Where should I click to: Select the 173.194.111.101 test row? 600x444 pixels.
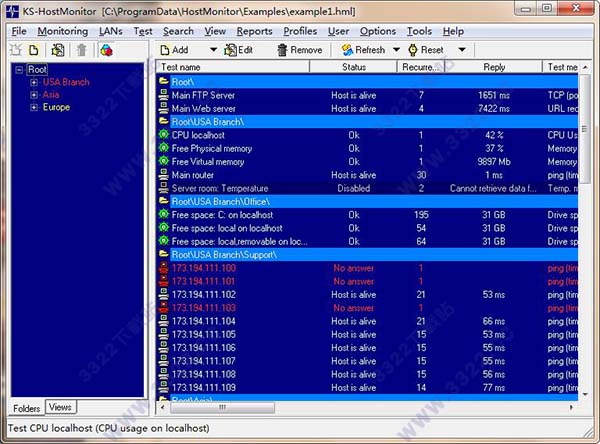tap(367, 281)
